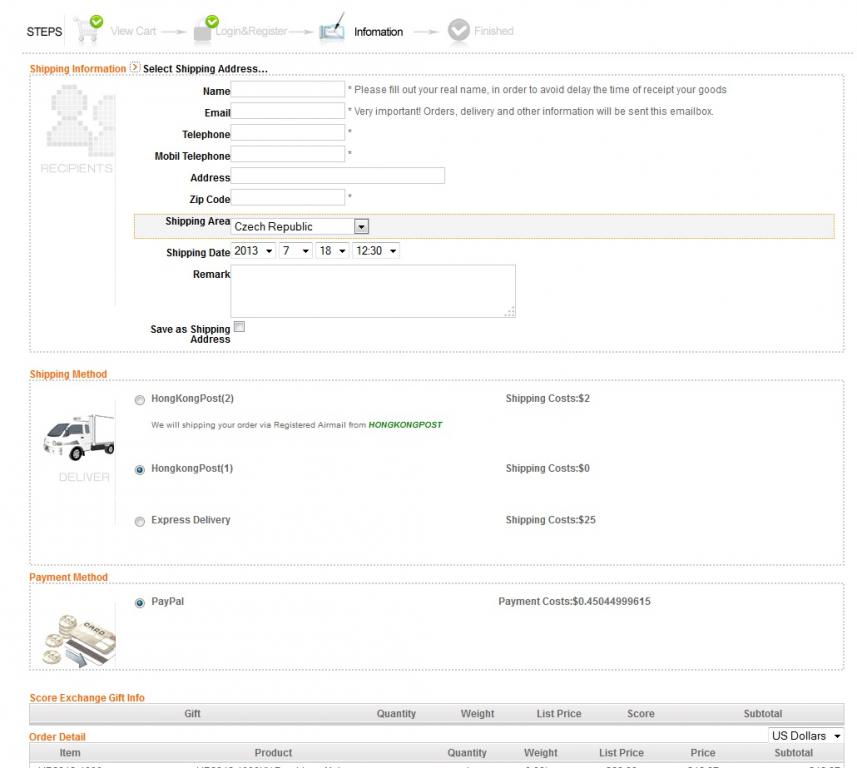Expand the US Dollars currency selector

pyautogui.click(x=805, y=736)
